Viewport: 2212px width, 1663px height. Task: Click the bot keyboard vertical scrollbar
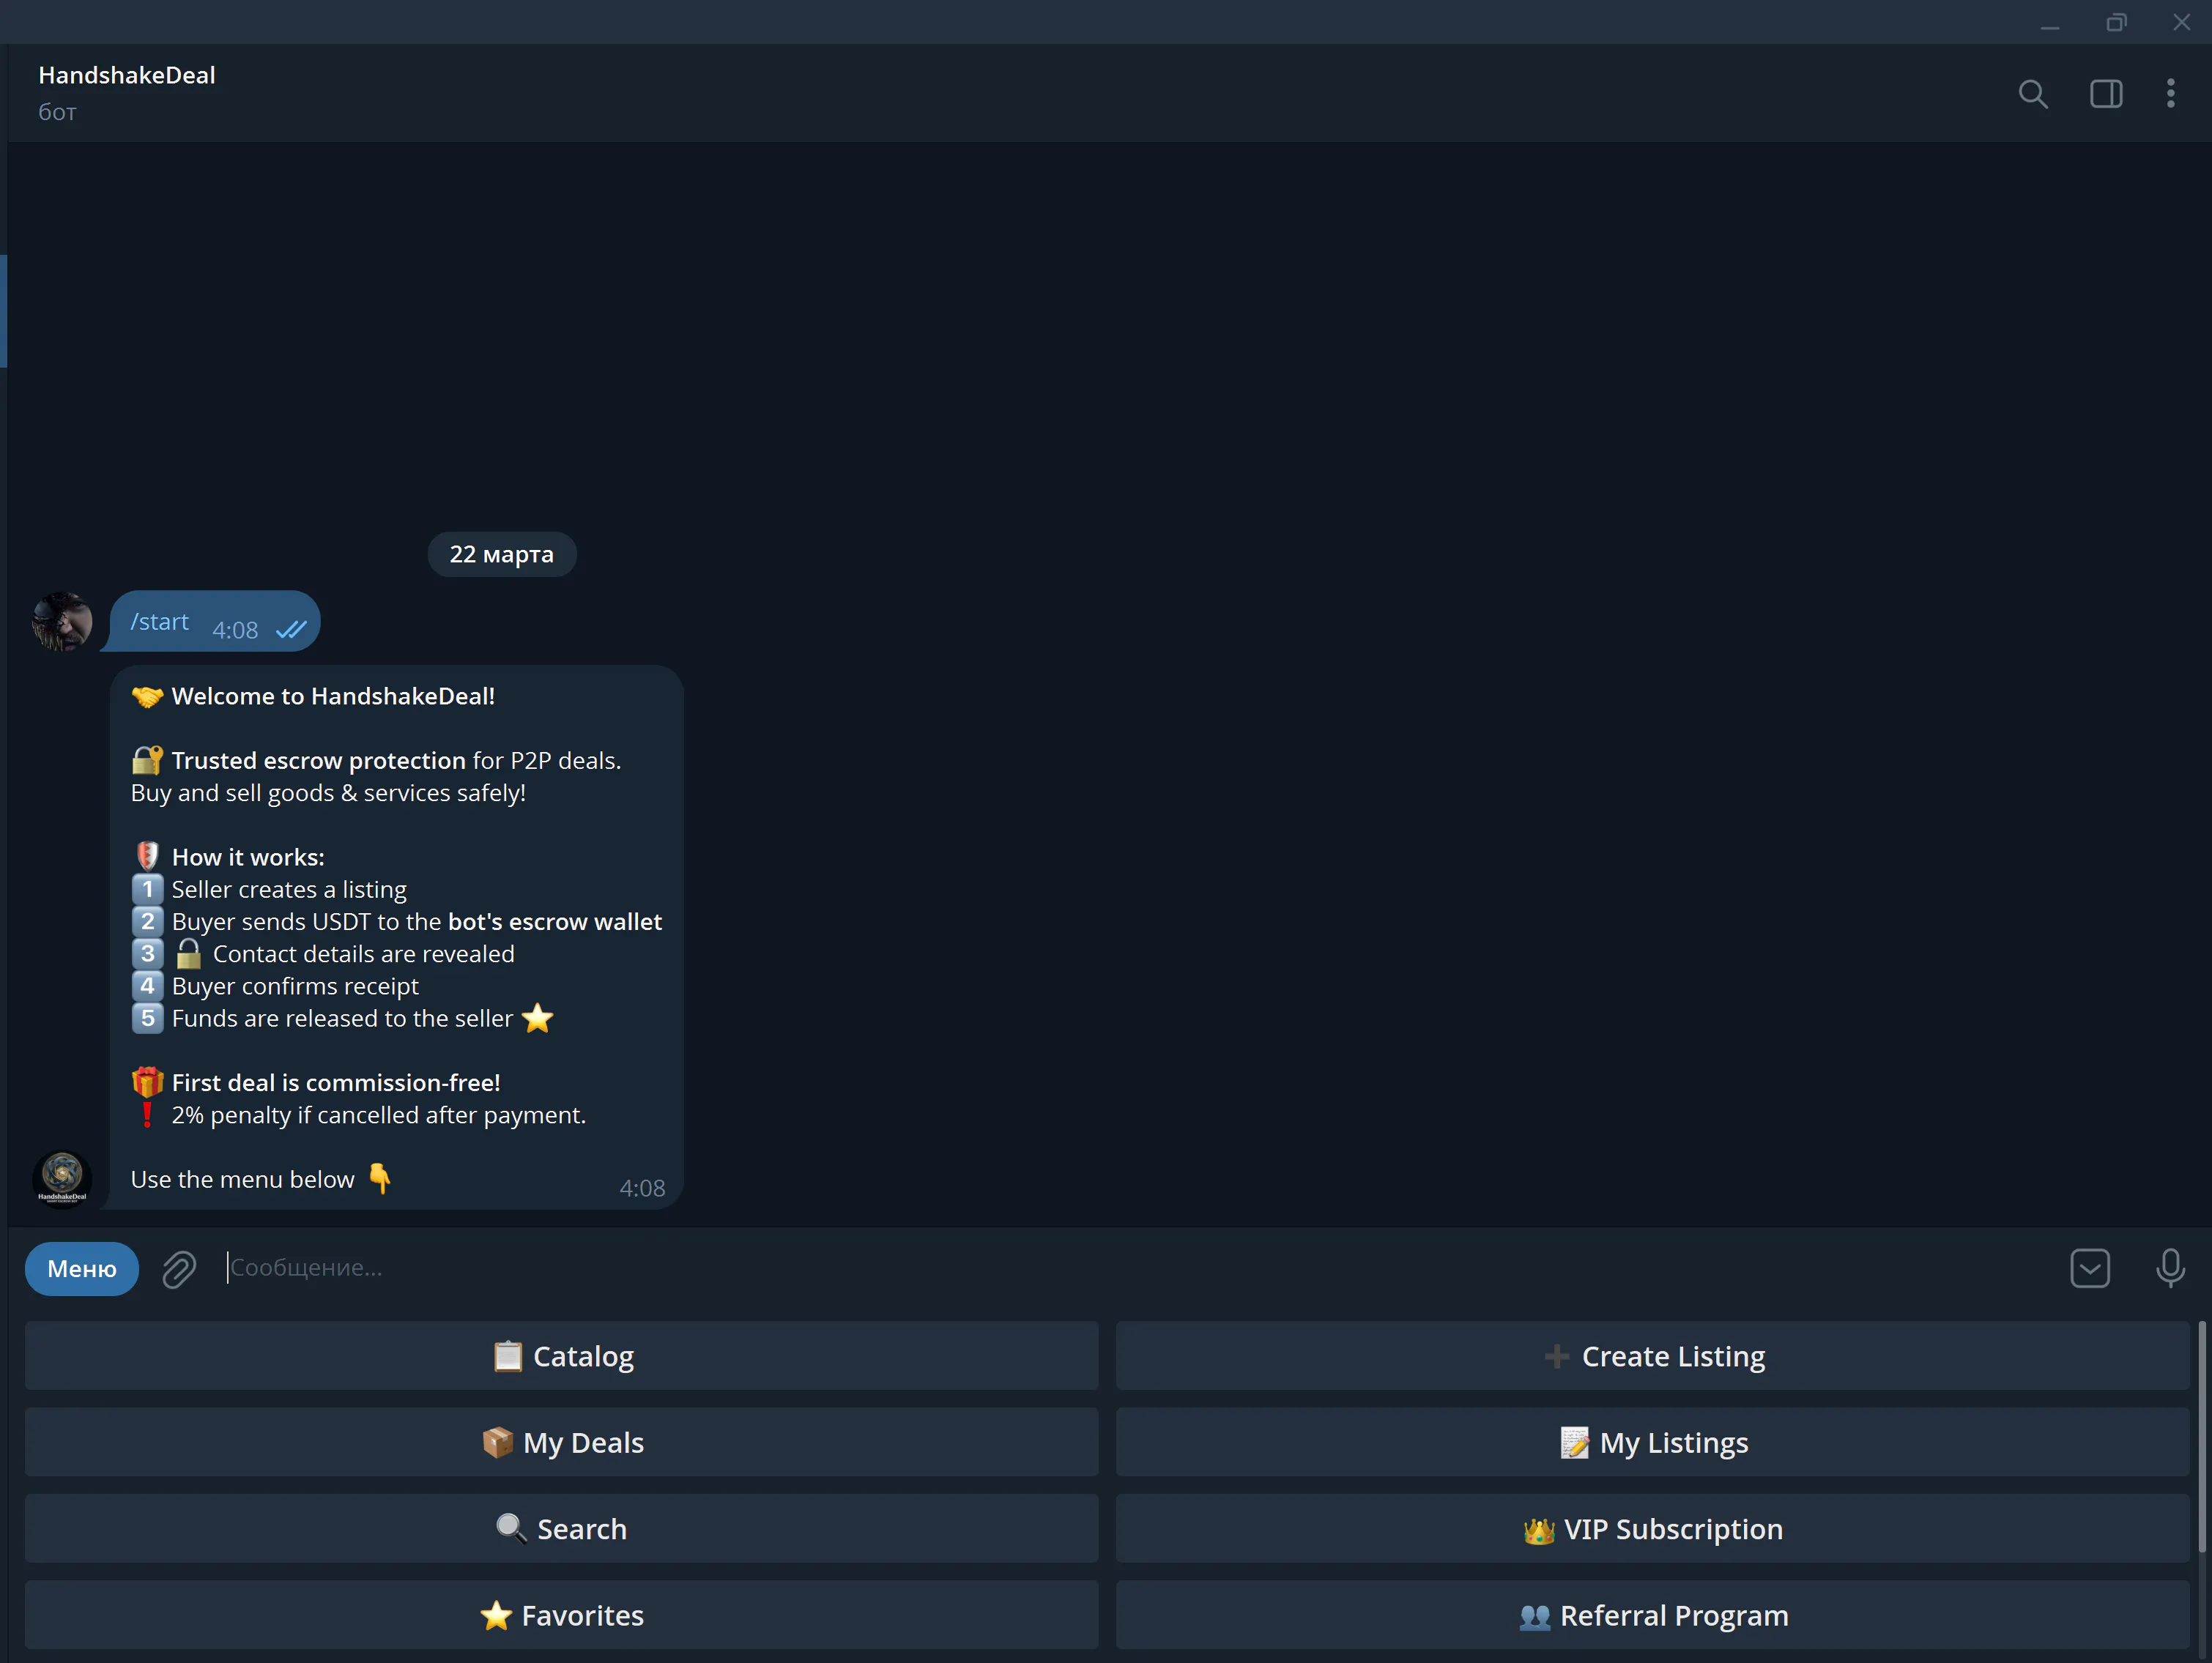(x=2201, y=1438)
